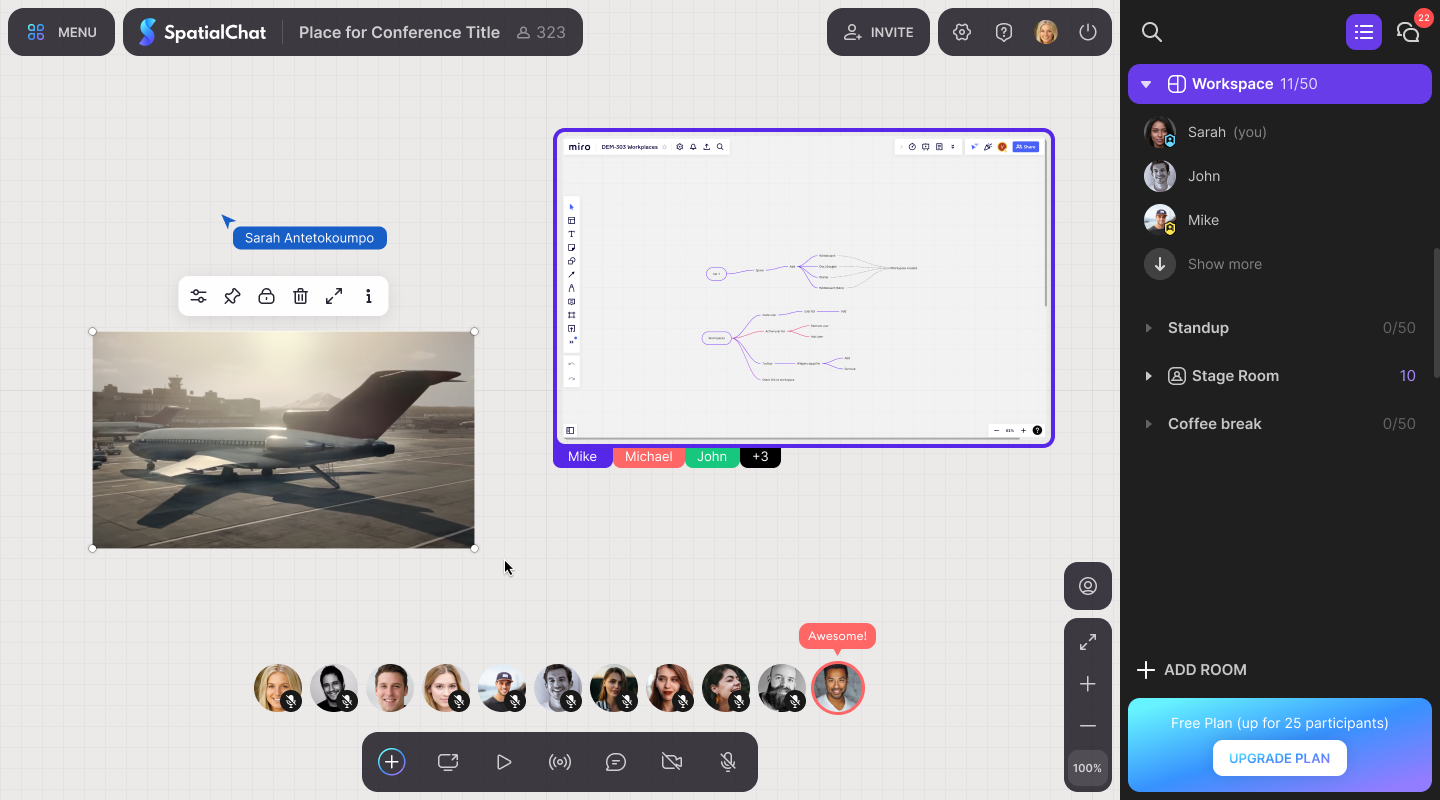The image size is (1440, 800).
Task: Toggle the rooms list panel icon
Action: [x=1363, y=32]
